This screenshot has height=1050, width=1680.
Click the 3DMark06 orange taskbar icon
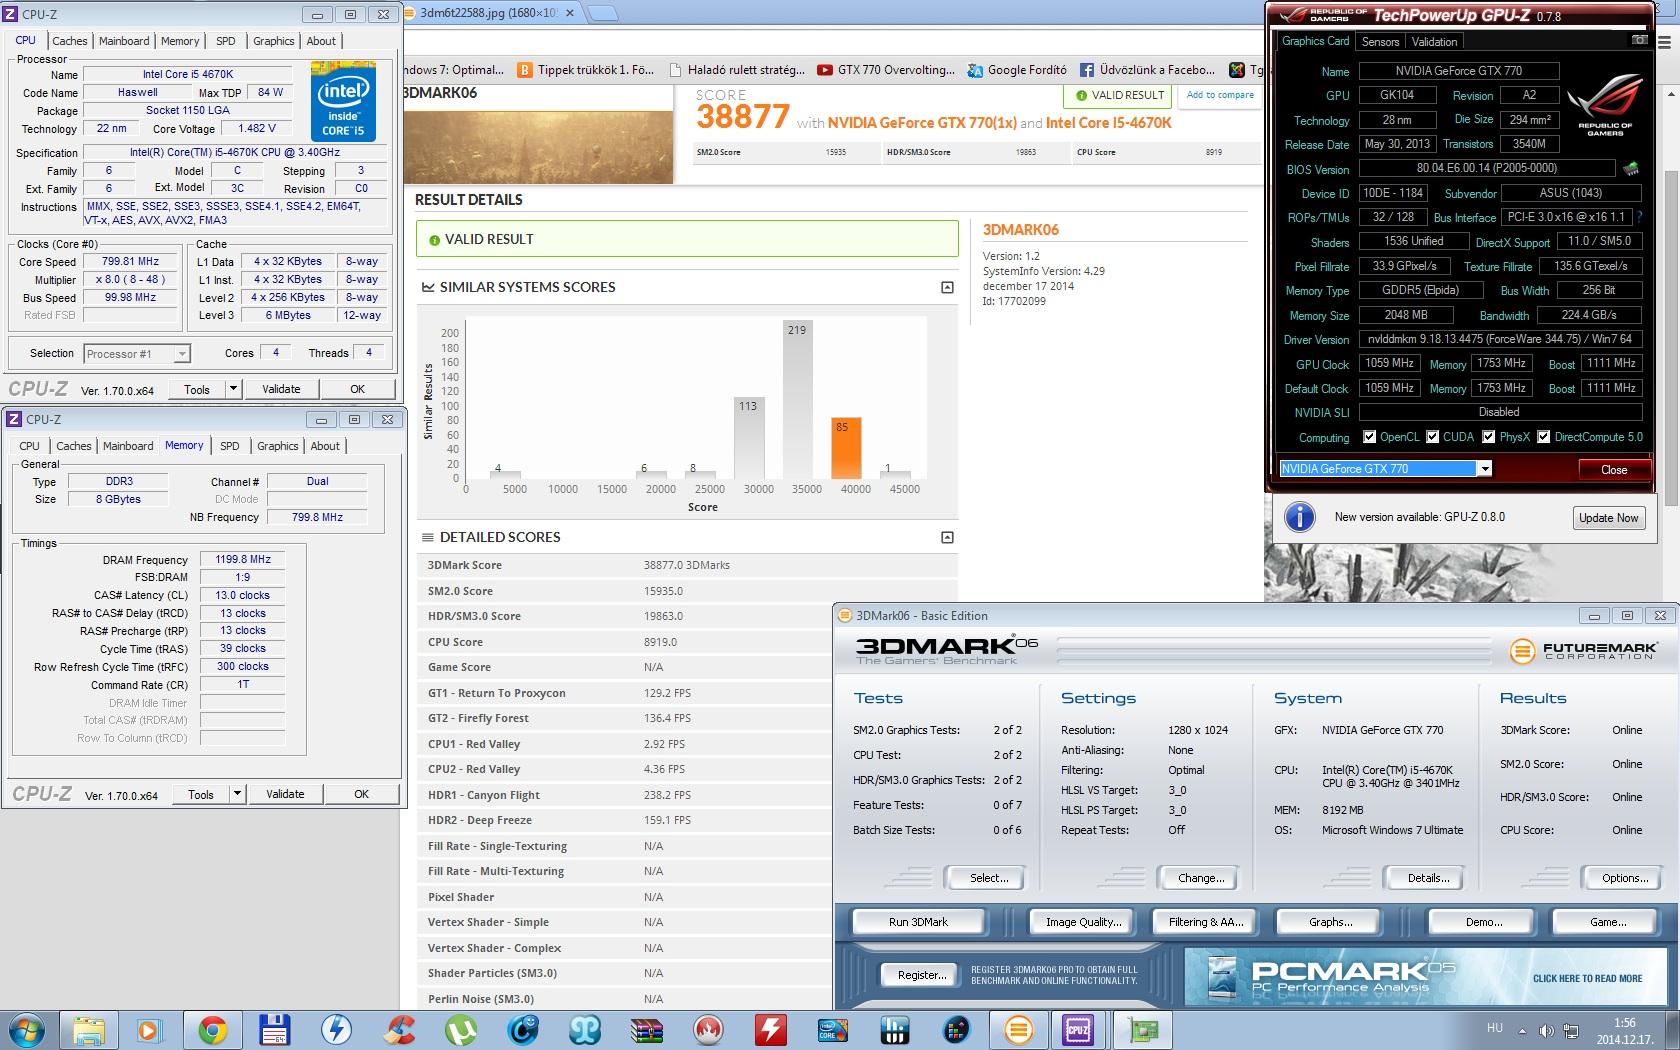(1018, 1030)
